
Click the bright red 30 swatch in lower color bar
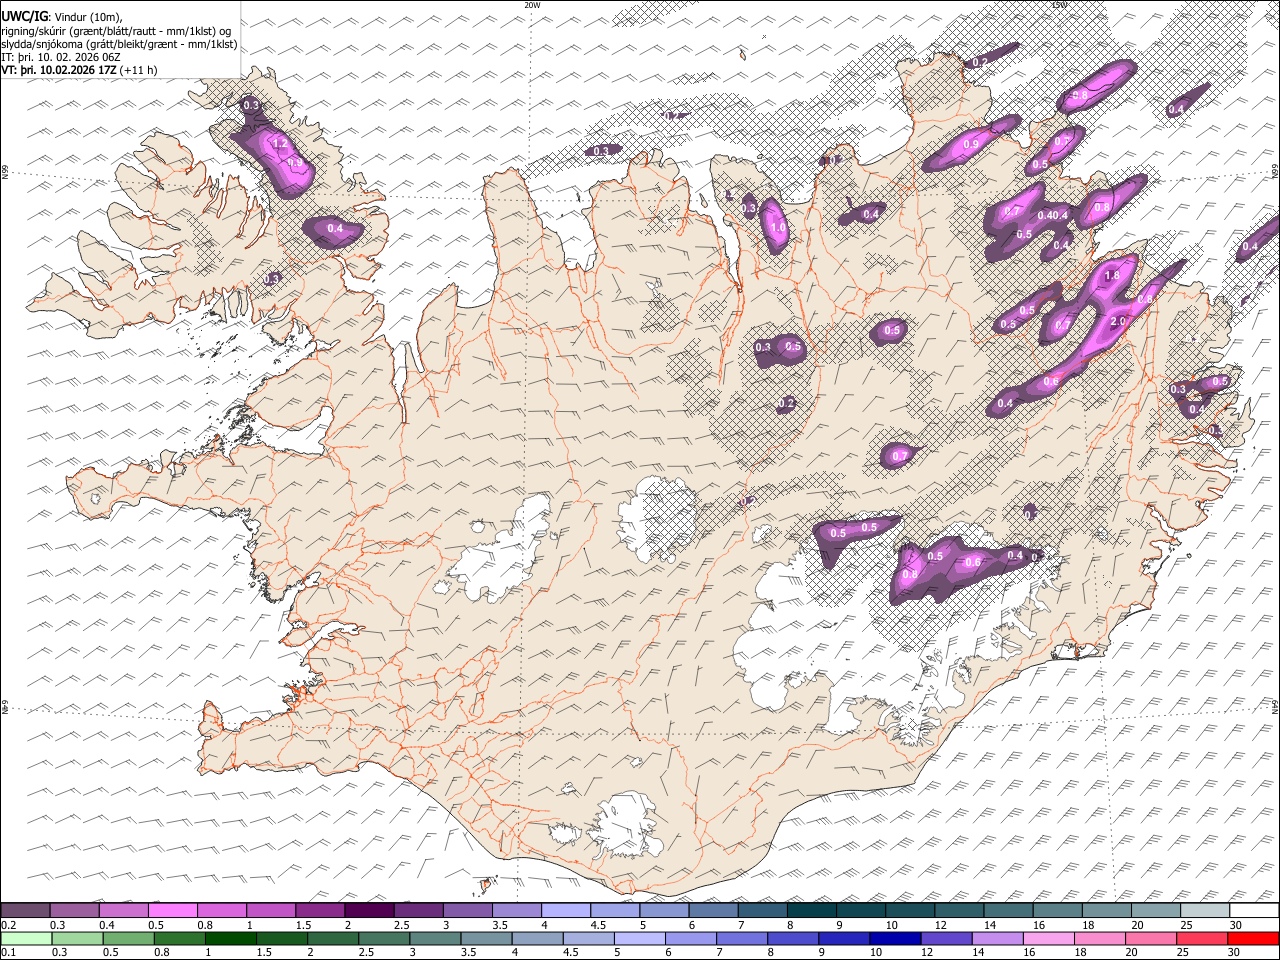coord(1254,938)
